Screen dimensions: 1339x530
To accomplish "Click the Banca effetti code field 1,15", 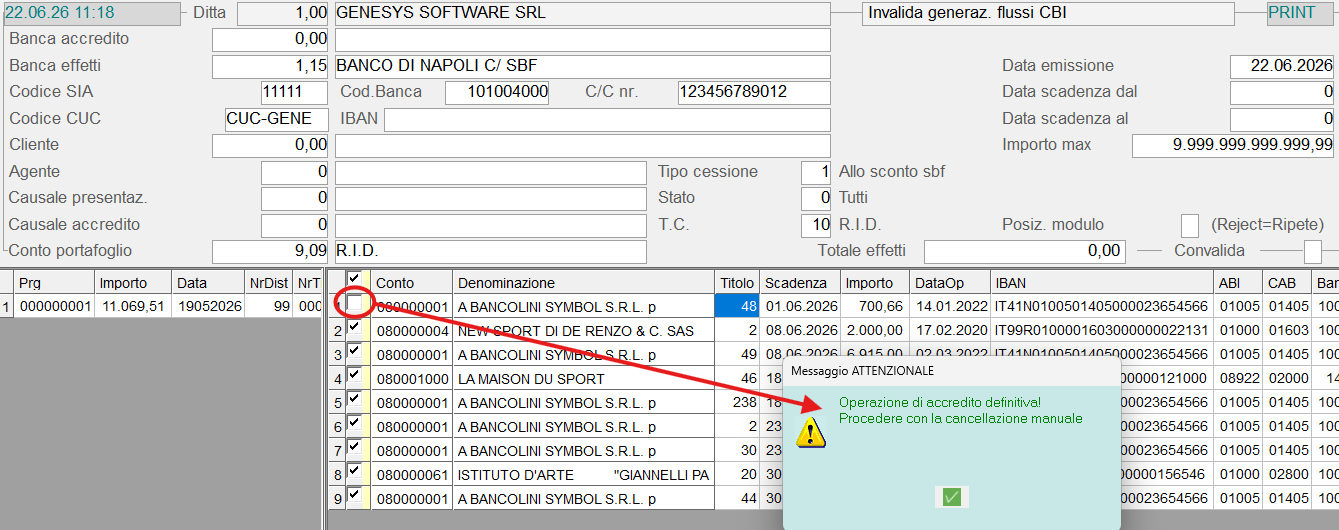I will [x=270, y=66].
